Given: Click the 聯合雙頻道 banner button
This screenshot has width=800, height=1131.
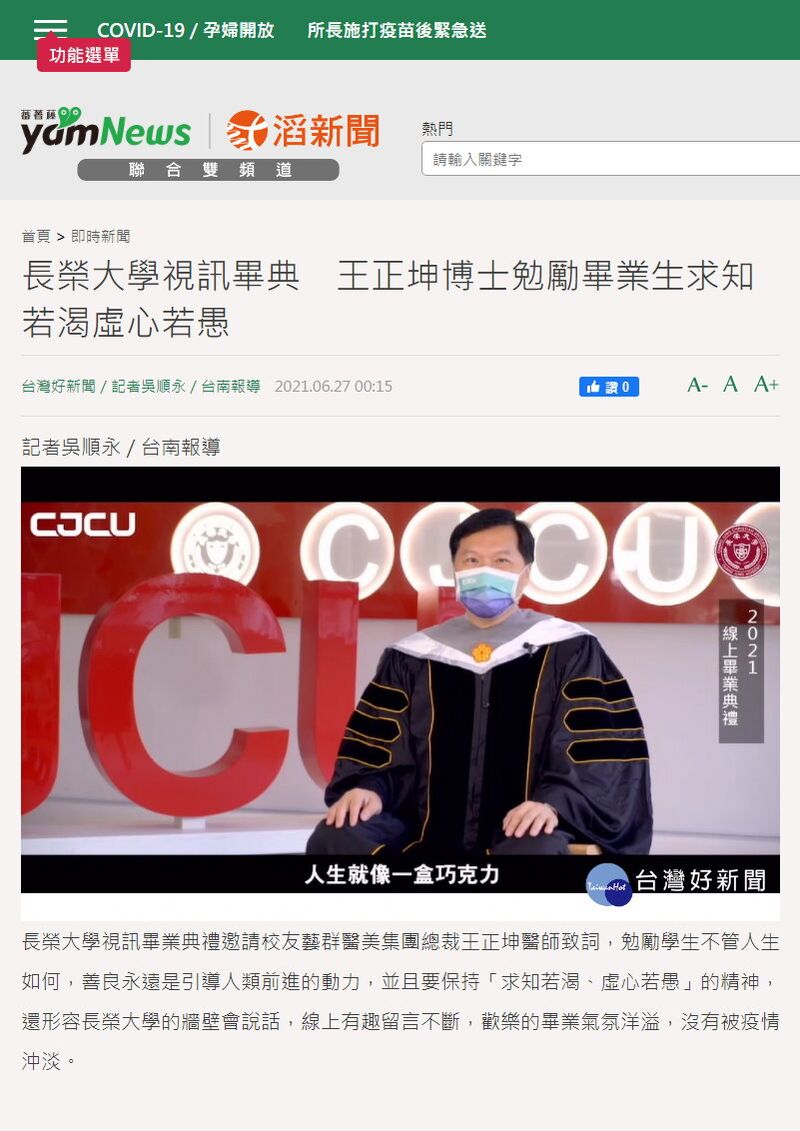Looking at the screenshot, I should tap(208, 170).
